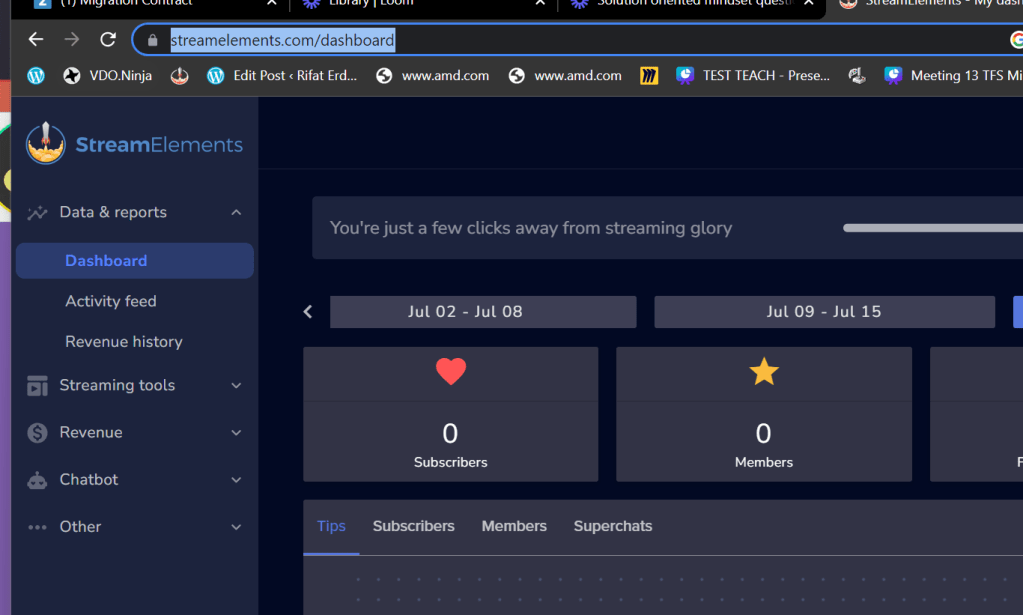This screenshot has width=1023, height=615.
Task: Switch to the Tips tab
Action: pos(331,526)
